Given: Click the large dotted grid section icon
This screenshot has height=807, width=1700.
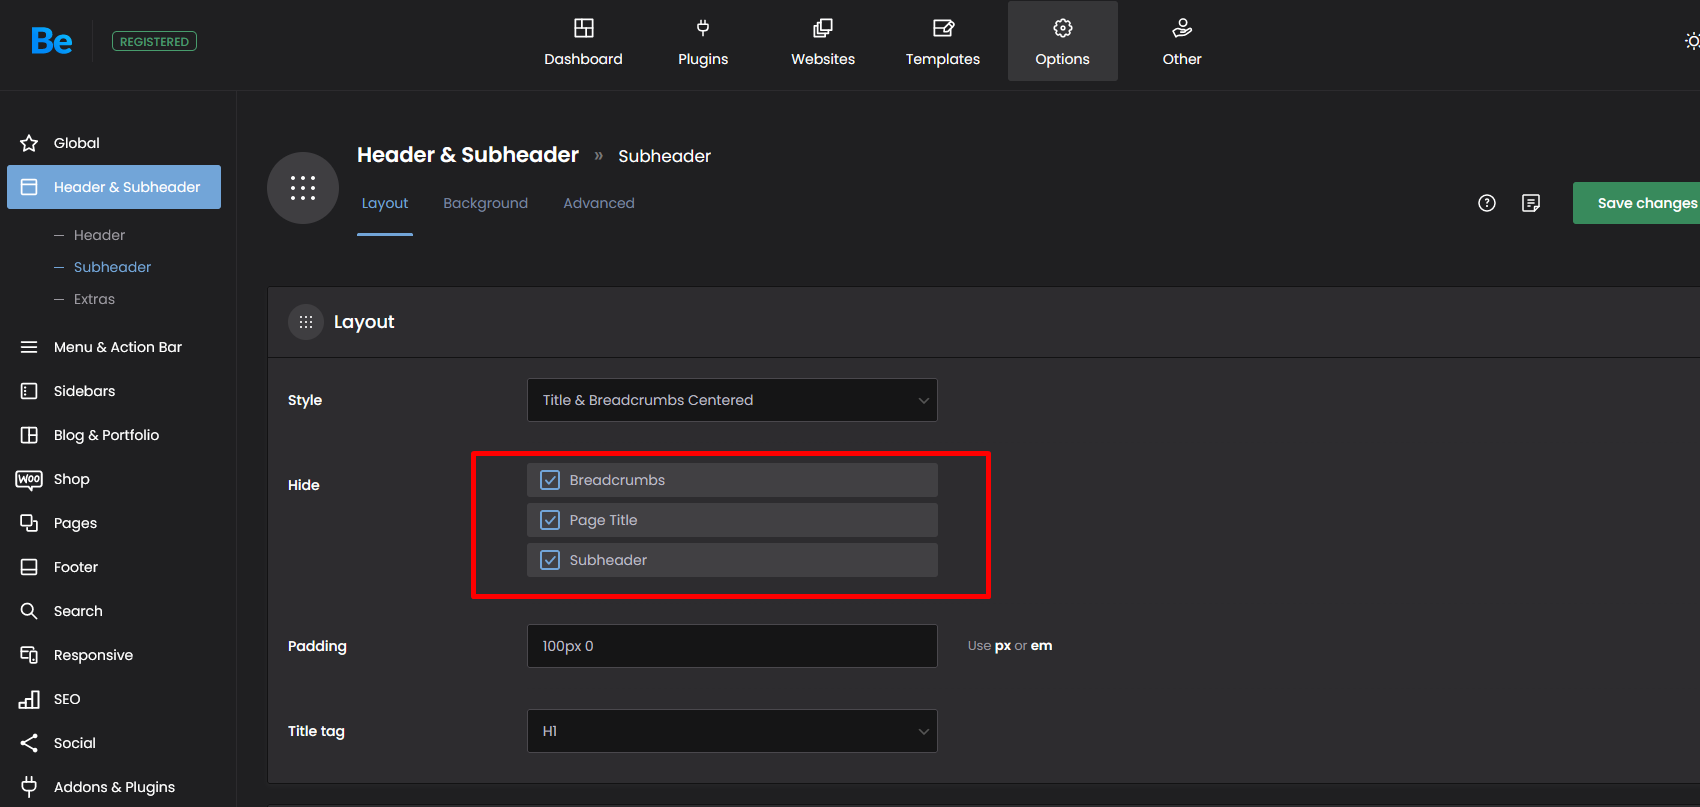Looking at the screenshot, I should coord(303,188).
